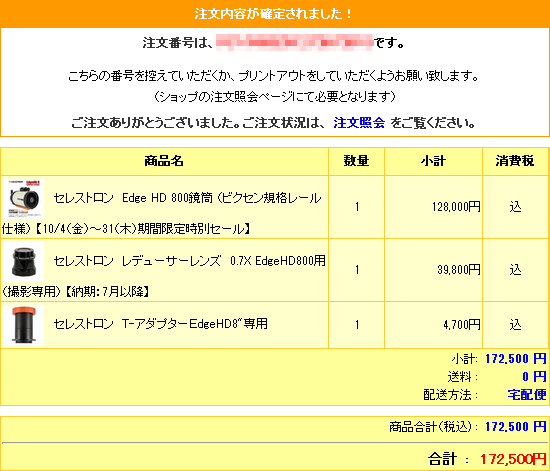550x471 pixels.
Task: Click the 商品名 column header
Action: (x=164, y=161)
